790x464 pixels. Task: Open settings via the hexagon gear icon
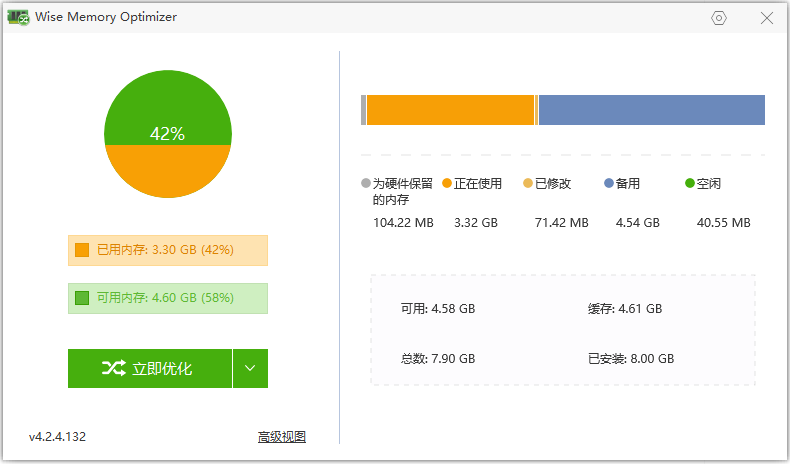tap(718, 18)
